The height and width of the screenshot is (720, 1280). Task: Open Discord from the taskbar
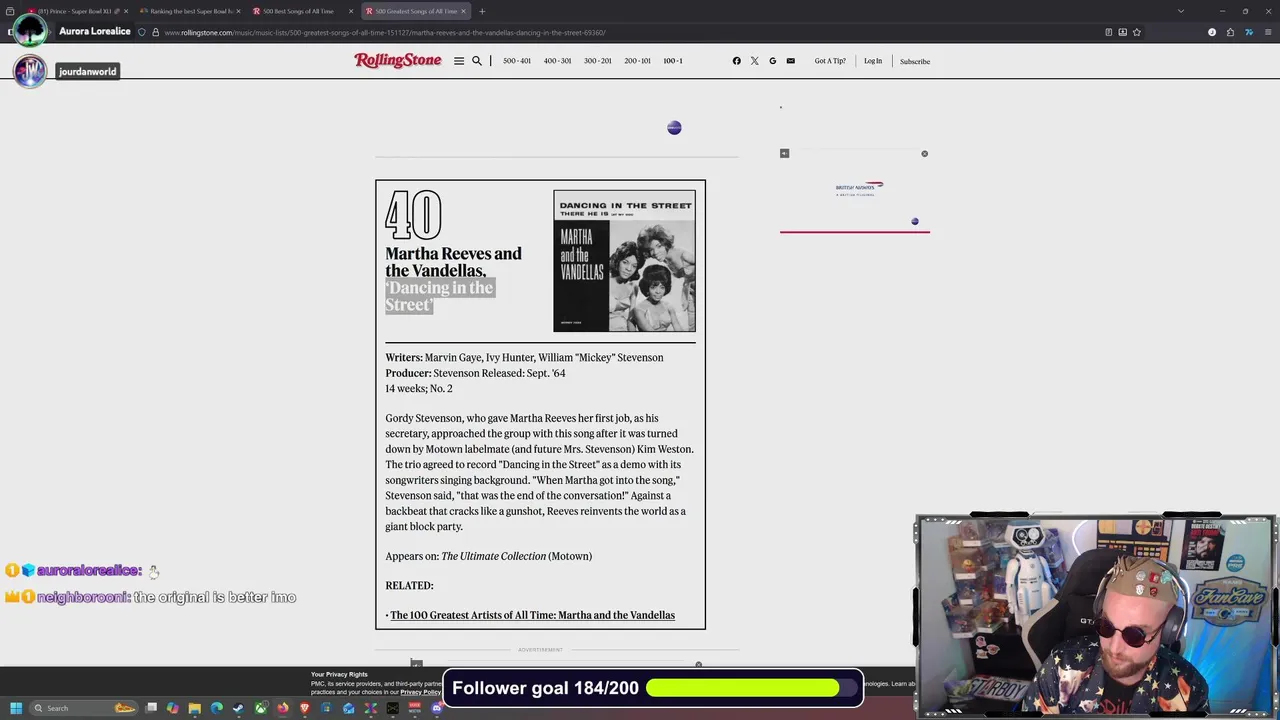[437, 708]
